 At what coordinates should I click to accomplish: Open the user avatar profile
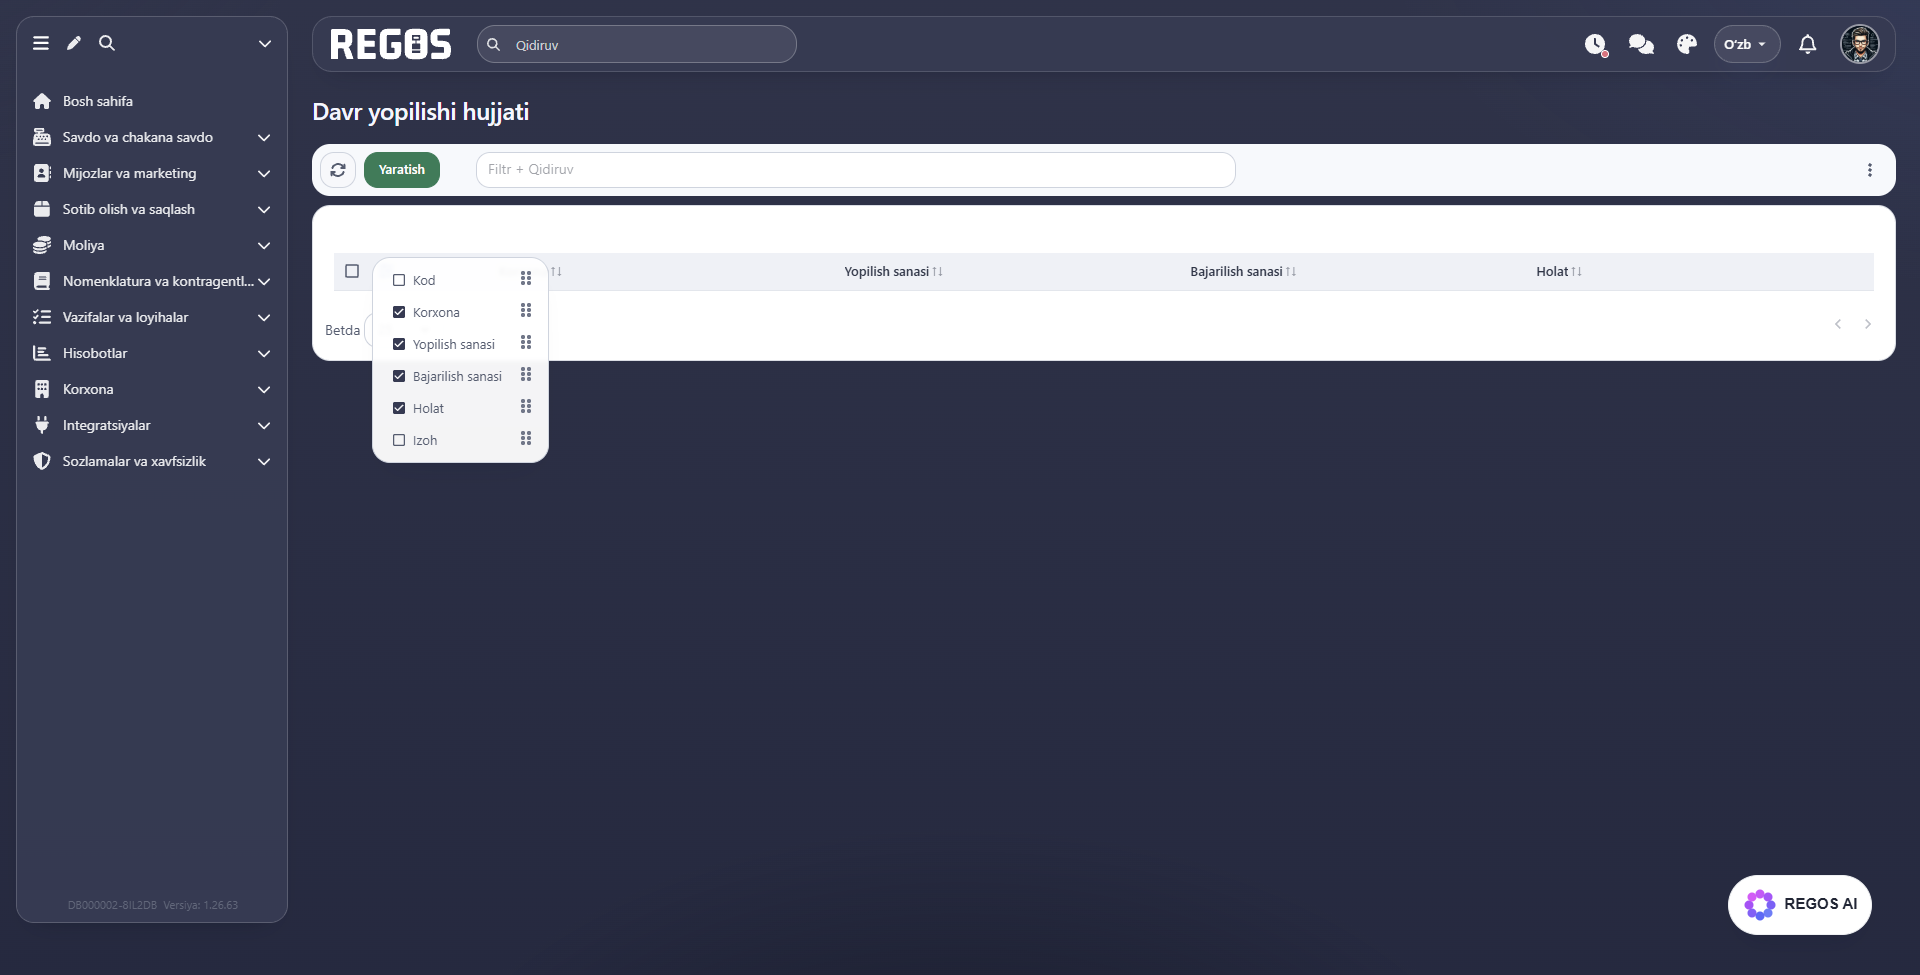(x=1860, y=44)
